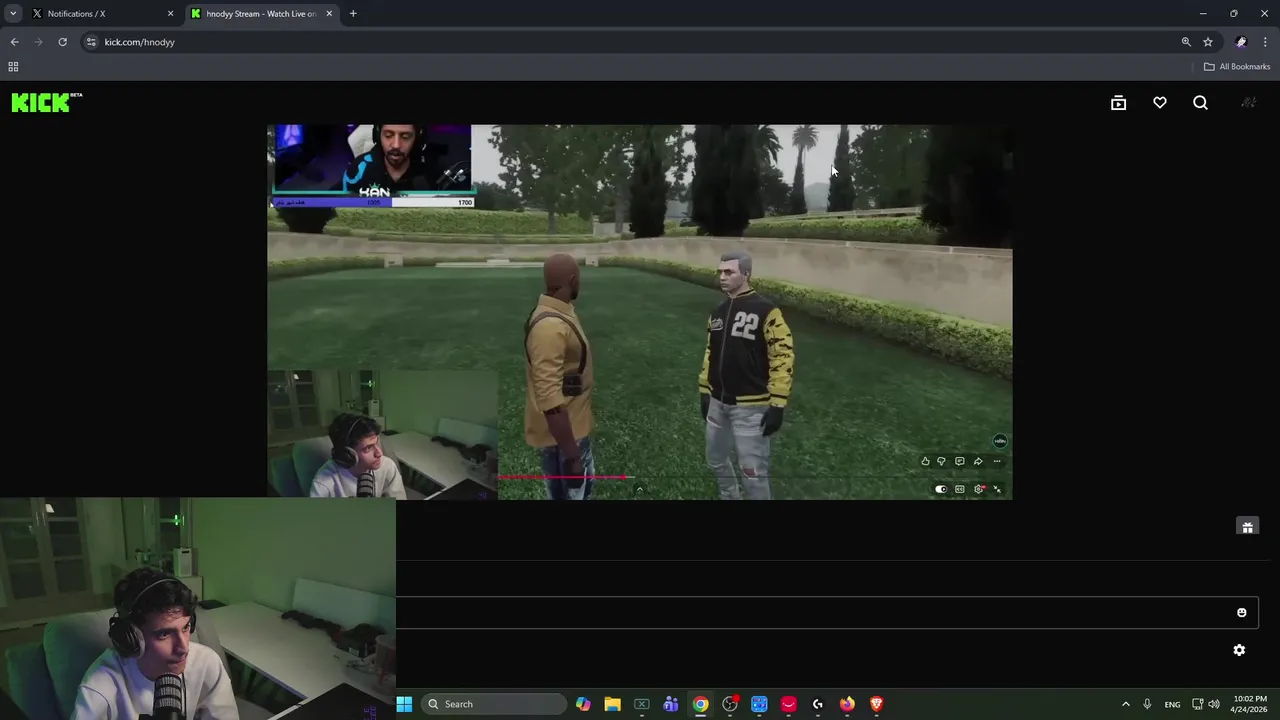1280x720 pixels.
Task: Toggle closed captions in the player
Action: pos(960,489)
